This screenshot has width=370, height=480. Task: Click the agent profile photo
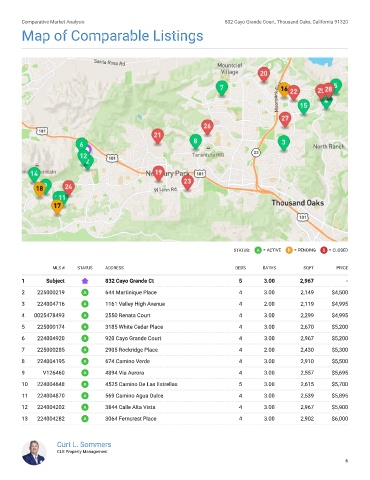(34, 453)
